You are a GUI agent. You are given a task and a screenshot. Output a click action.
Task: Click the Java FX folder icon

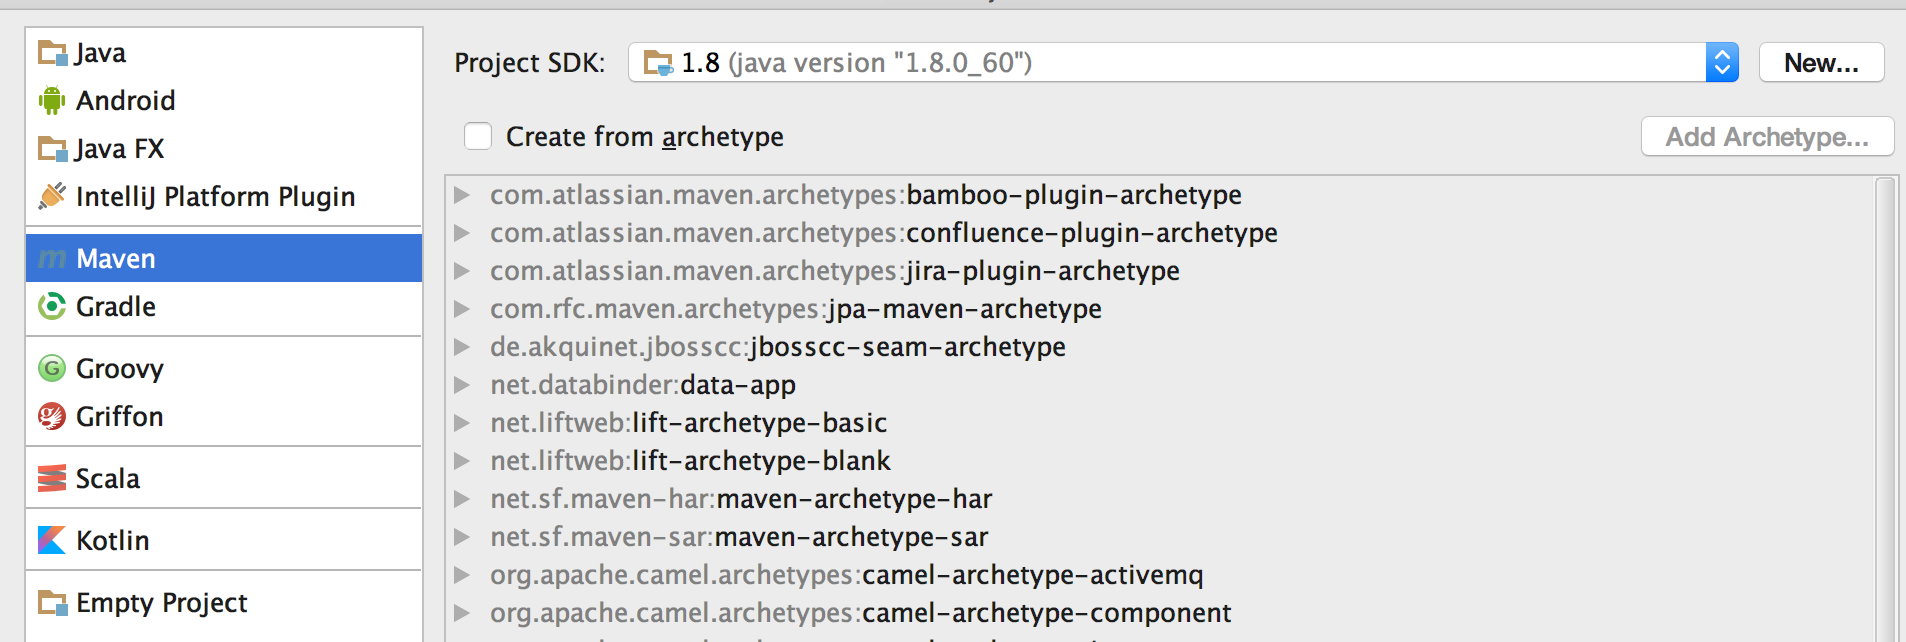click(52, 149)
